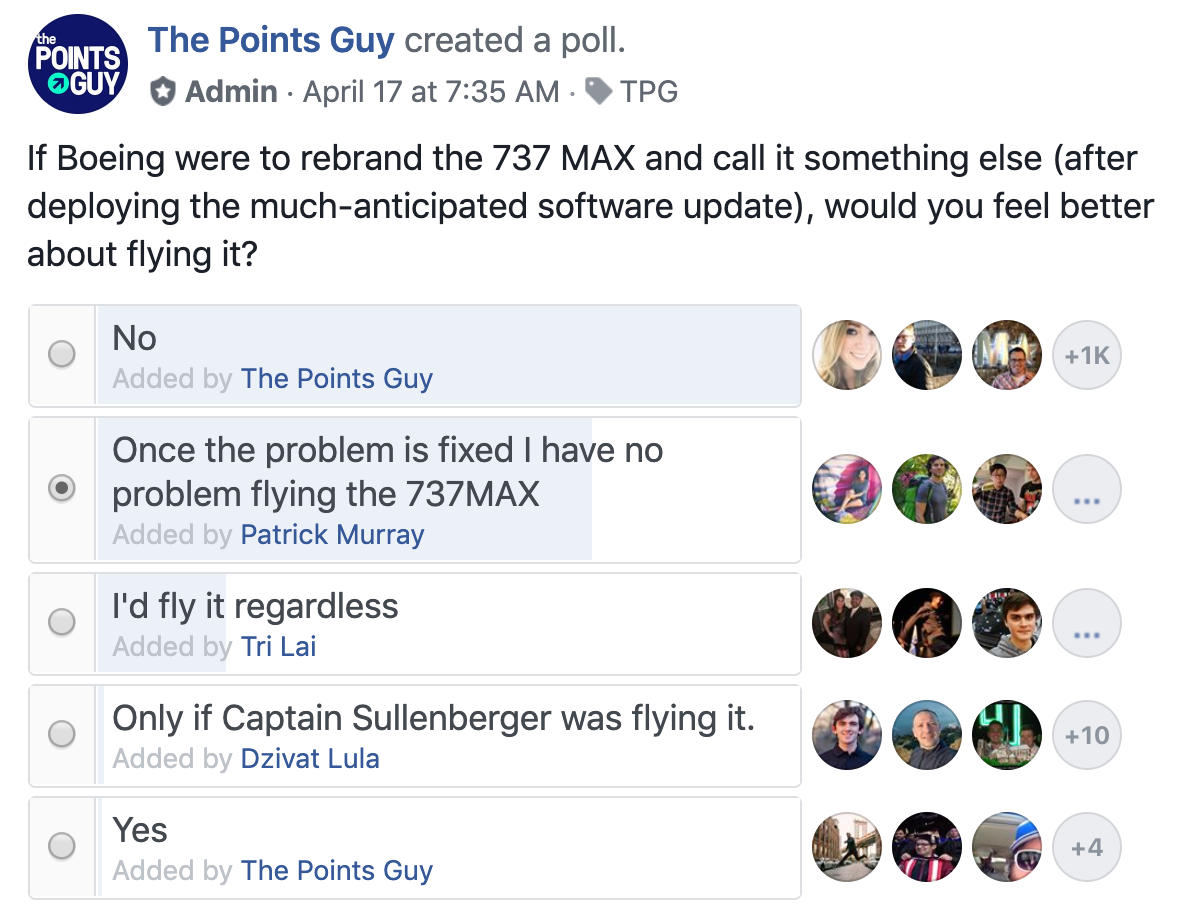Open Patrick Murray's profile link
The width and height of the screenshot is (1178, 906).
pyautogui.click(x=332, y=535)
